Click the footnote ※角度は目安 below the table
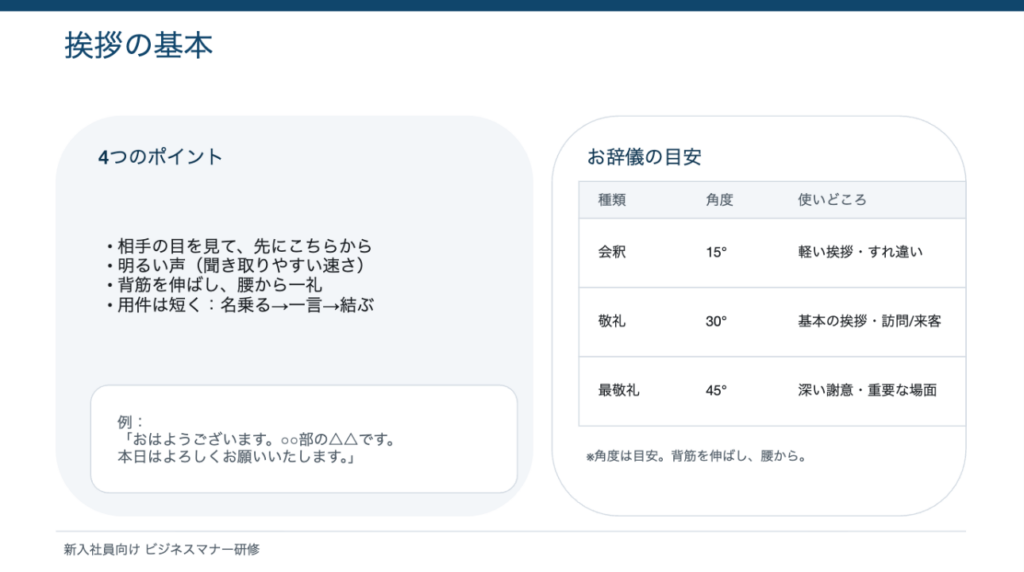Image resolution: width=1024 pixels, height=572 pixels. [x=696, y=457]
